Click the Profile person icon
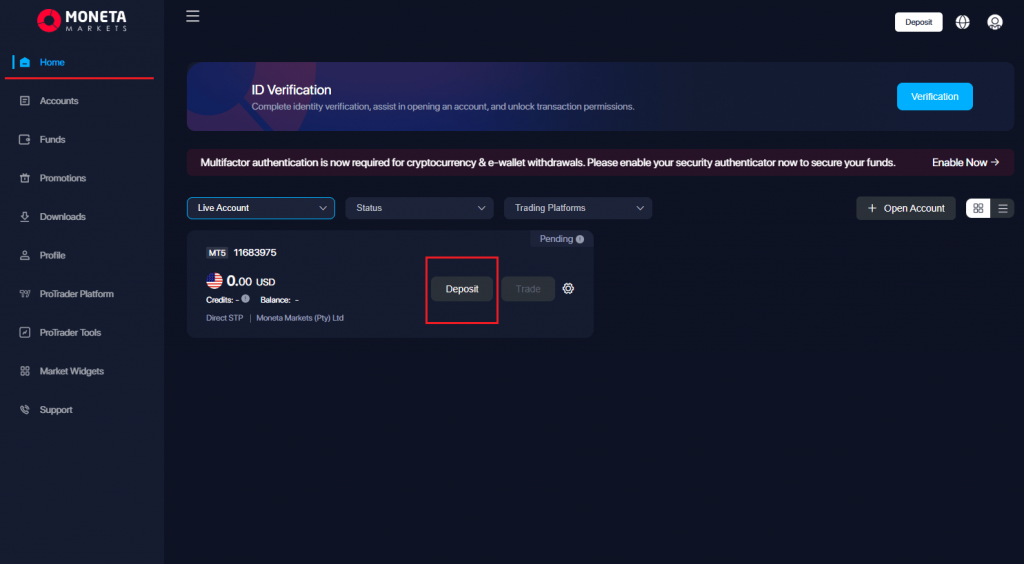 [25, 255]
